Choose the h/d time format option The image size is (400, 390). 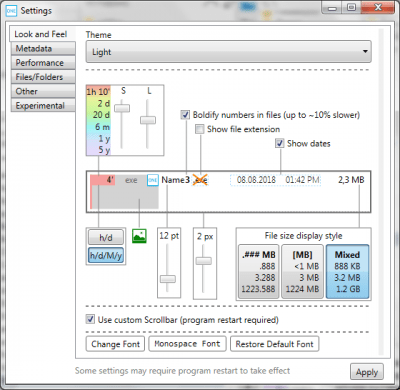click(106, 238)
